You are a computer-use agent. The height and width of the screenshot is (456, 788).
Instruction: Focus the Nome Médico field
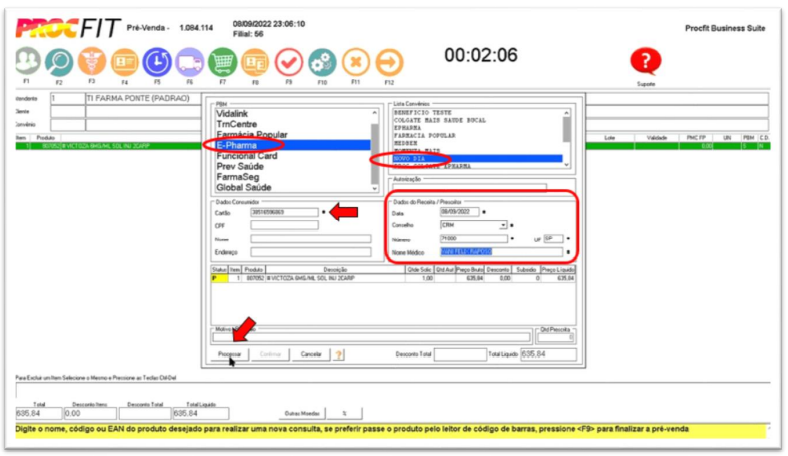tap(502, 252)
